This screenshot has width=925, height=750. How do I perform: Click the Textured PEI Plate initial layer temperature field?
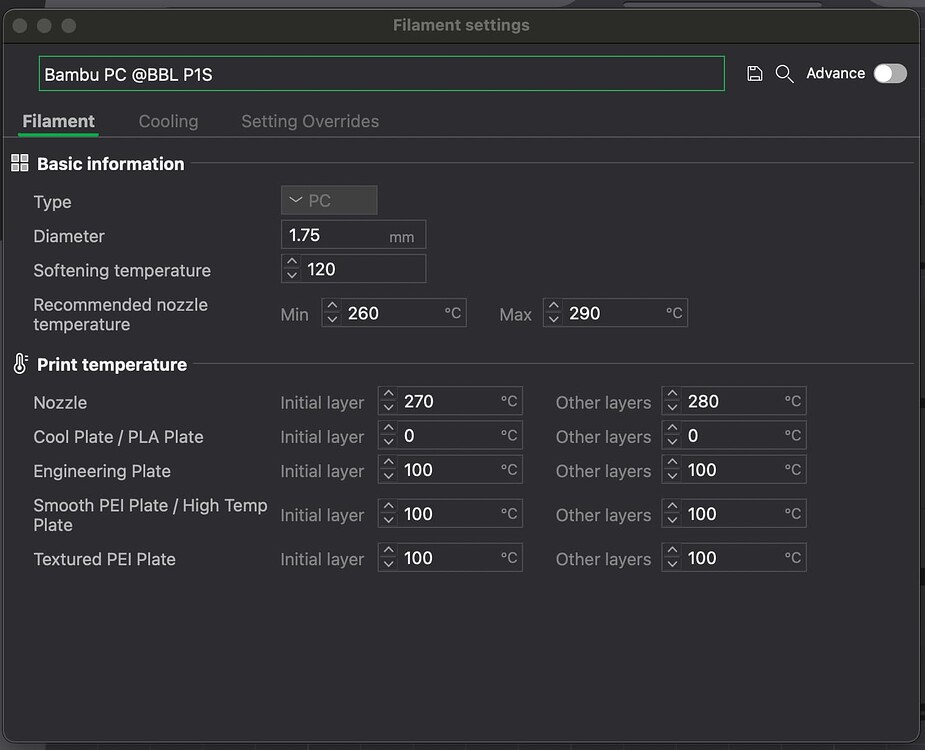[x=450, y=558]
